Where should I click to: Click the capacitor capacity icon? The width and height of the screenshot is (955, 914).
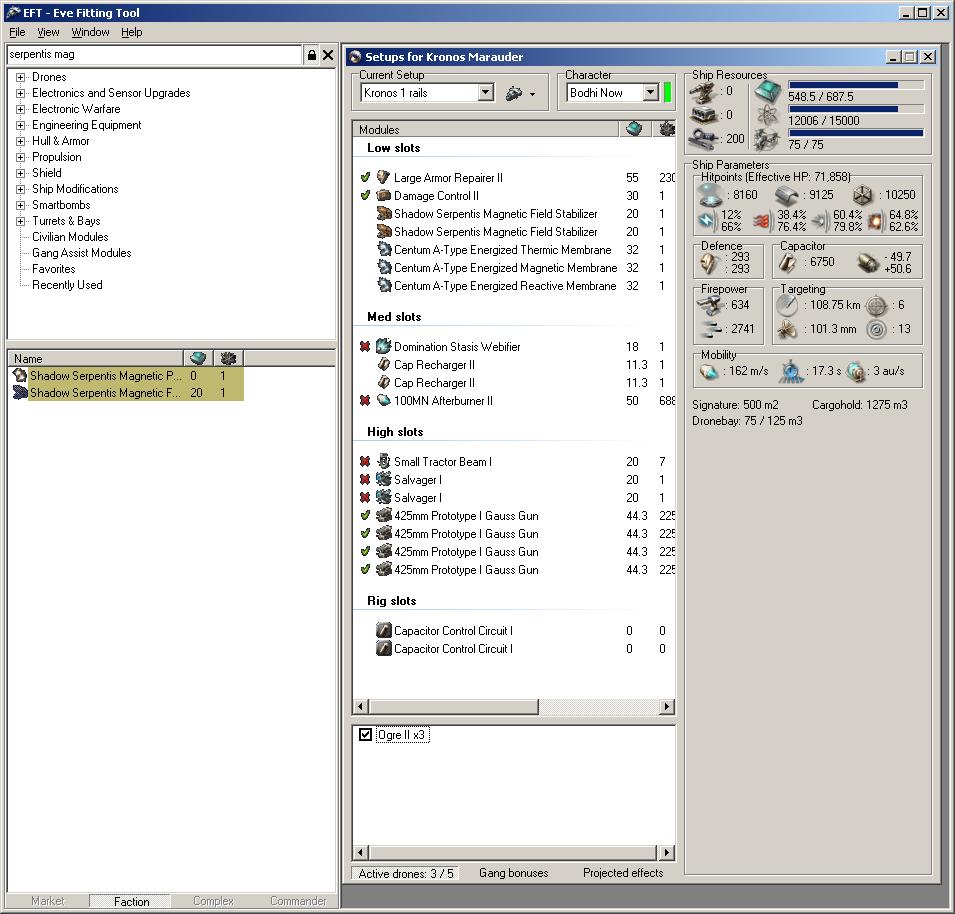(x=788, y=262)
